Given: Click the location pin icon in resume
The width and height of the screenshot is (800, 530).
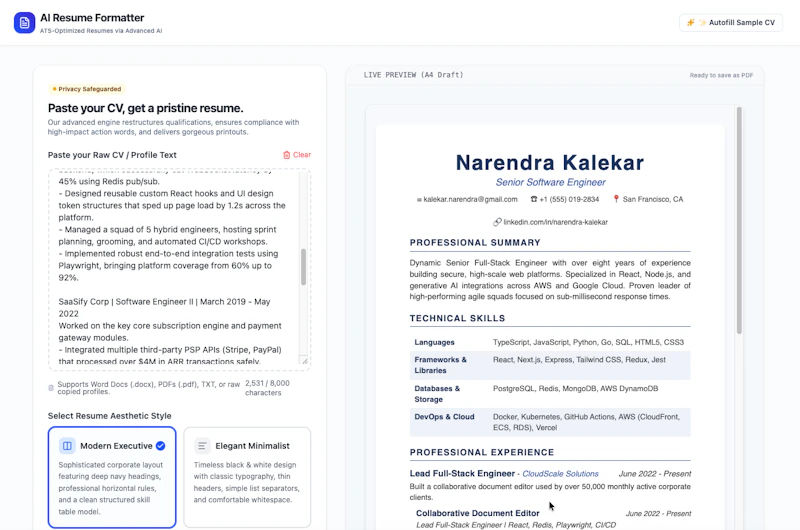Looking at the screenshot, I should coord(616,199).
